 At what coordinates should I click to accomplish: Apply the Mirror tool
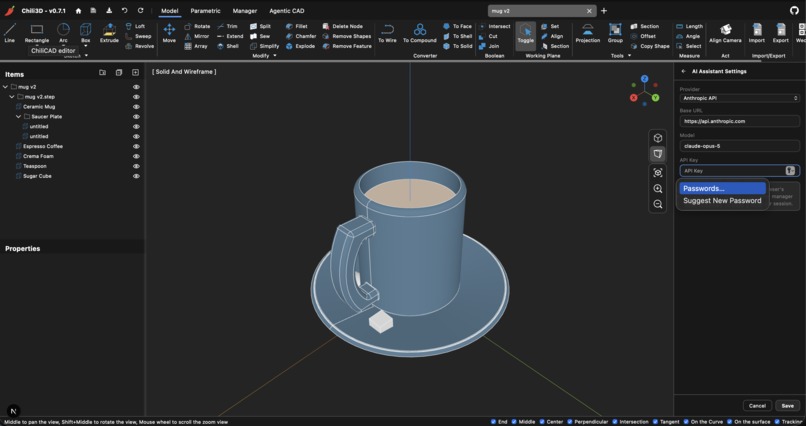tap(197, 36)
